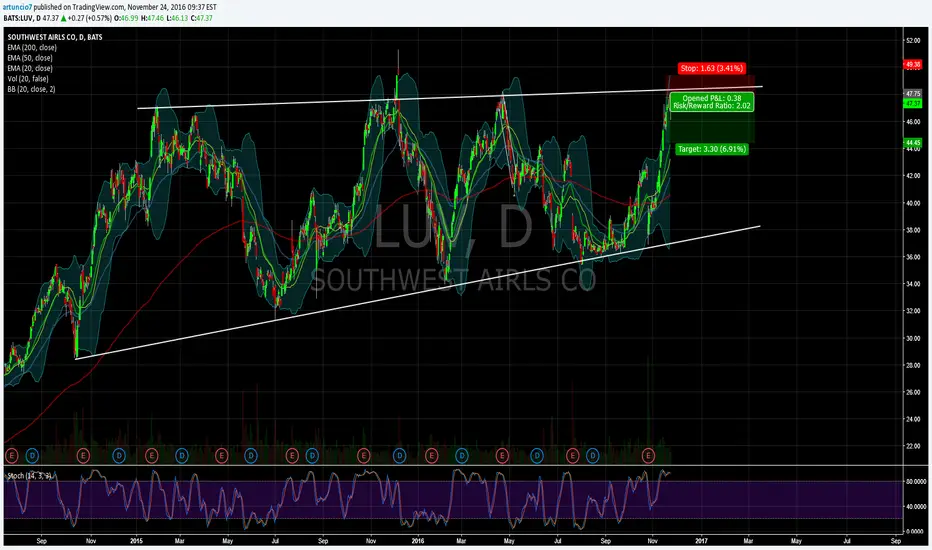Select the EMA (200, close) indicator legend
This screenshot has height=550, width=932.
point(32,48)
